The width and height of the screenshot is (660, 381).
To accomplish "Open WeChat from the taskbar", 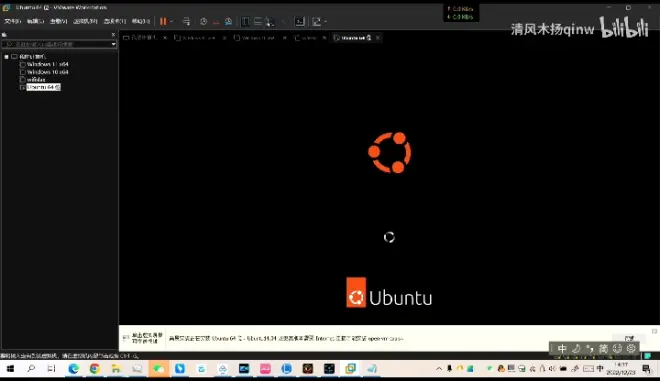I will pos(158,369).
